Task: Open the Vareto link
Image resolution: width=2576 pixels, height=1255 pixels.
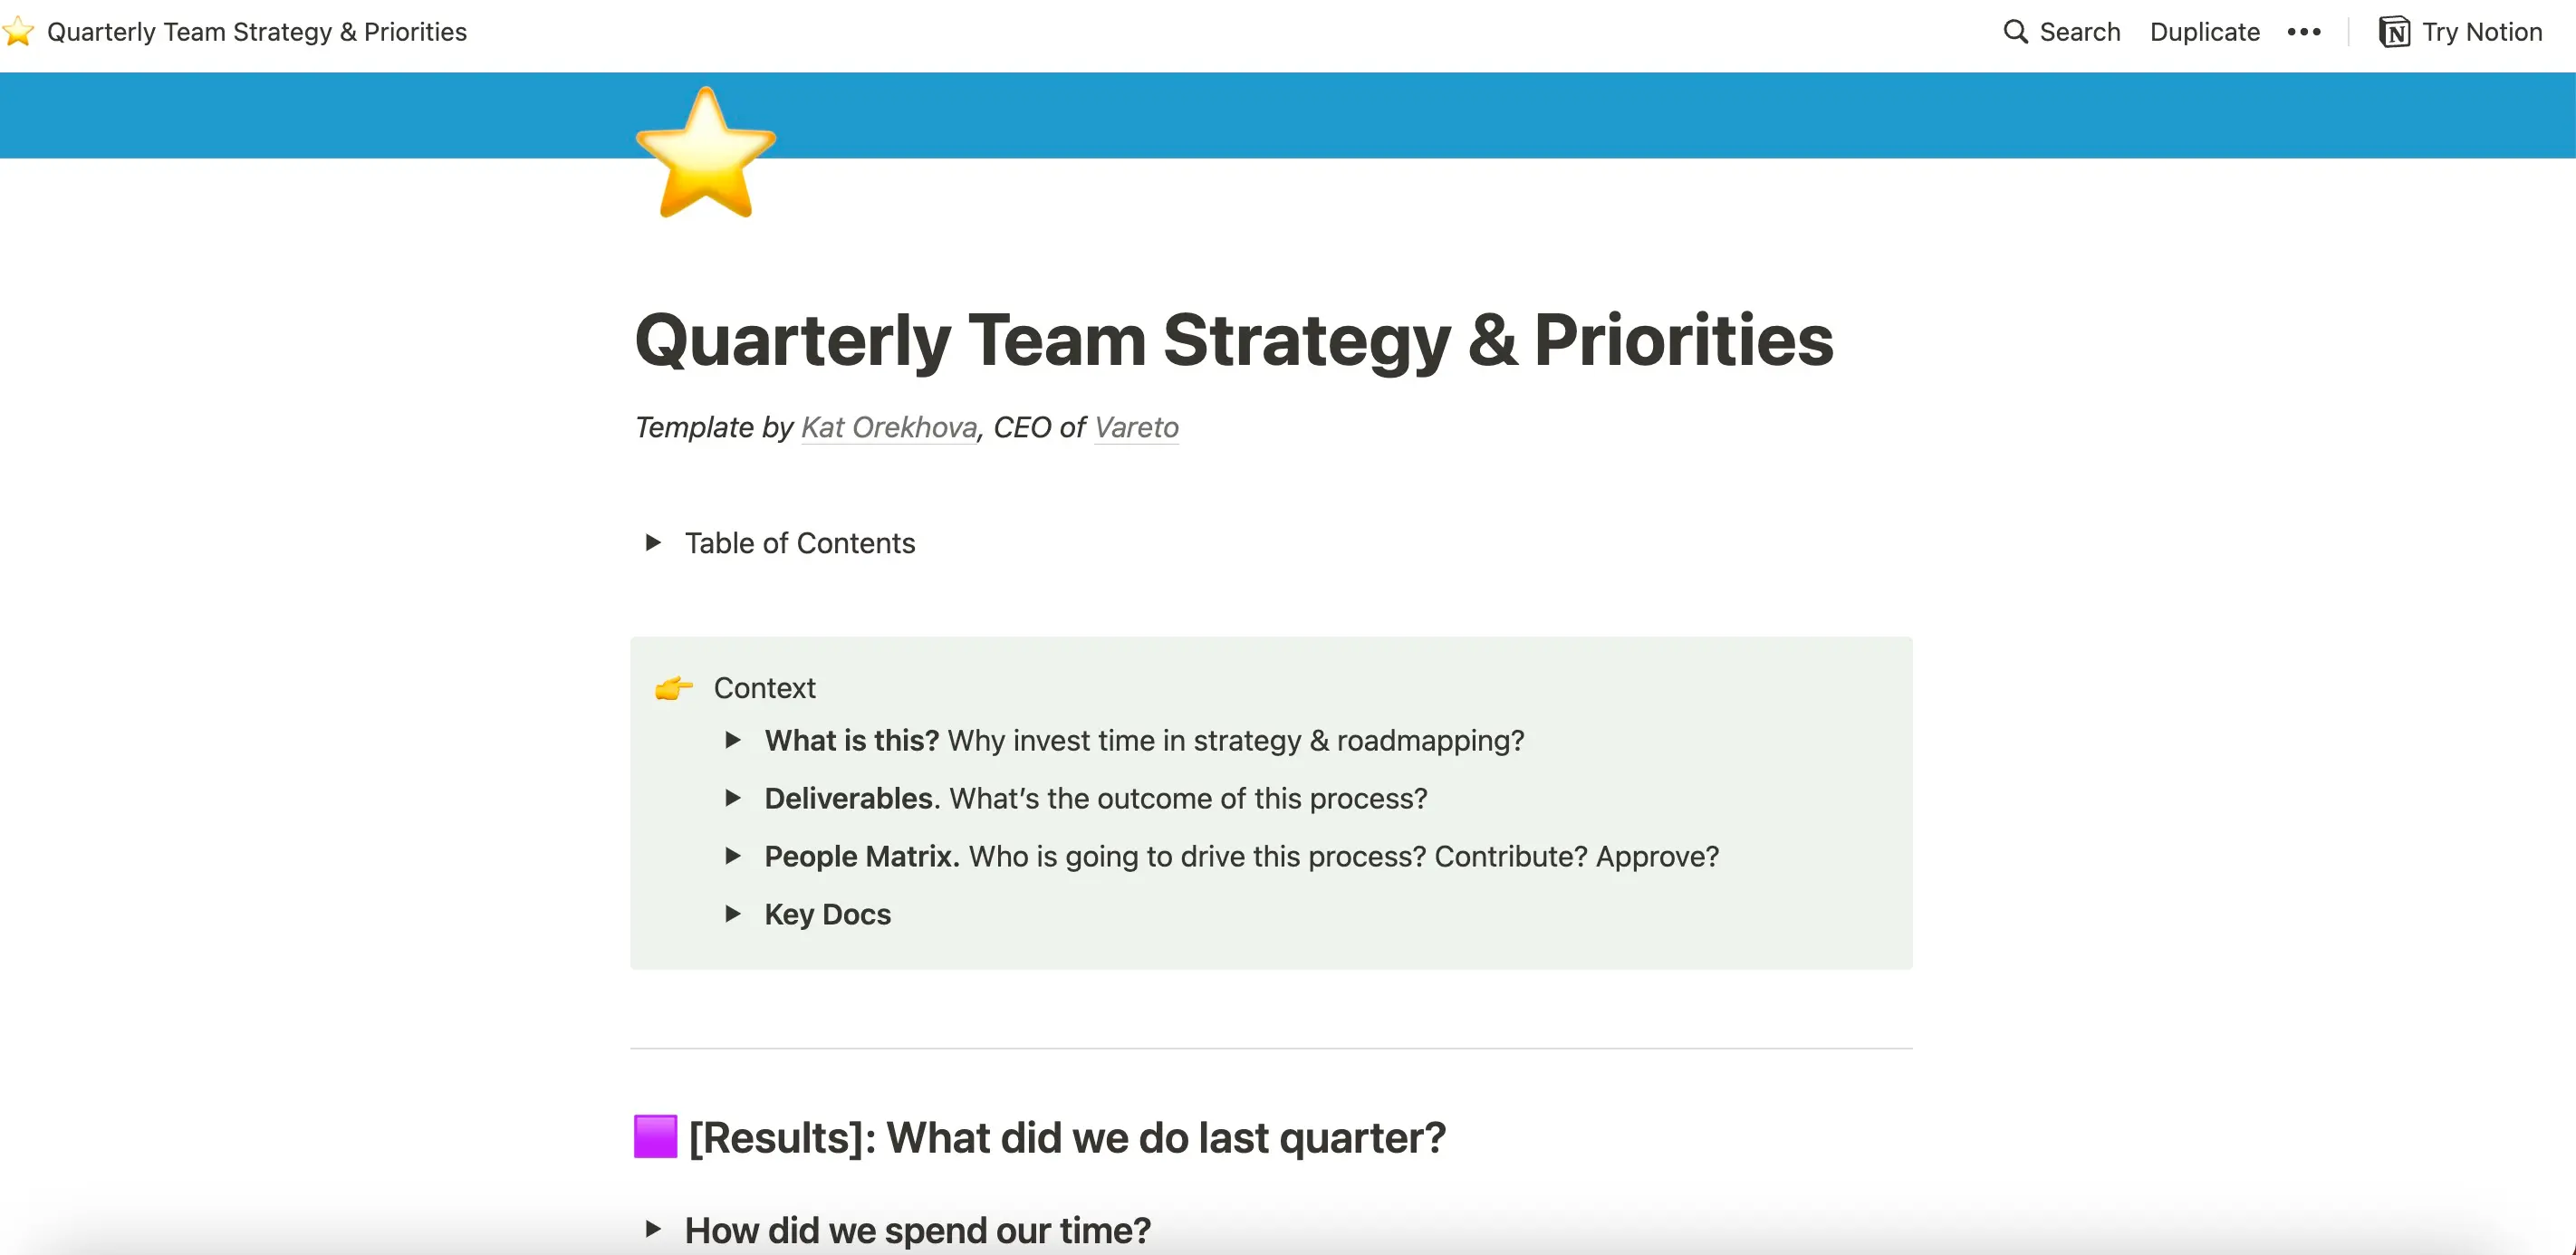Action: (x=1136, y=428)
